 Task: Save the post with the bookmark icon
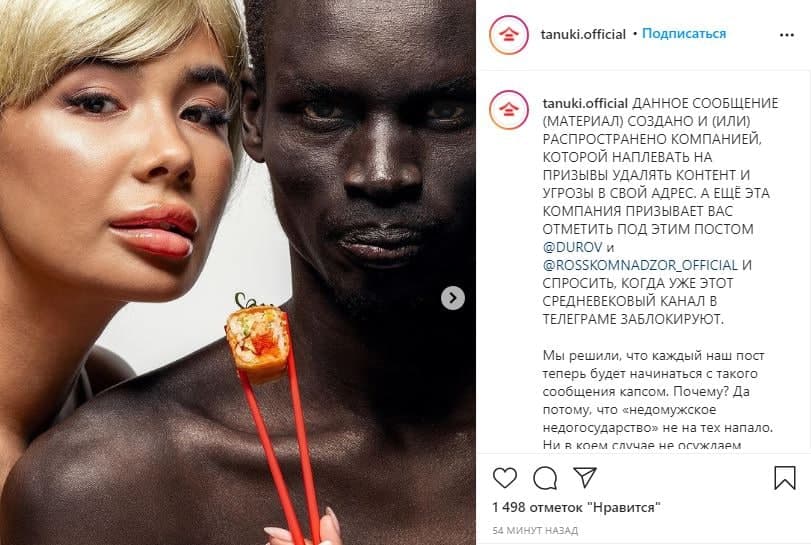[785, 478]
